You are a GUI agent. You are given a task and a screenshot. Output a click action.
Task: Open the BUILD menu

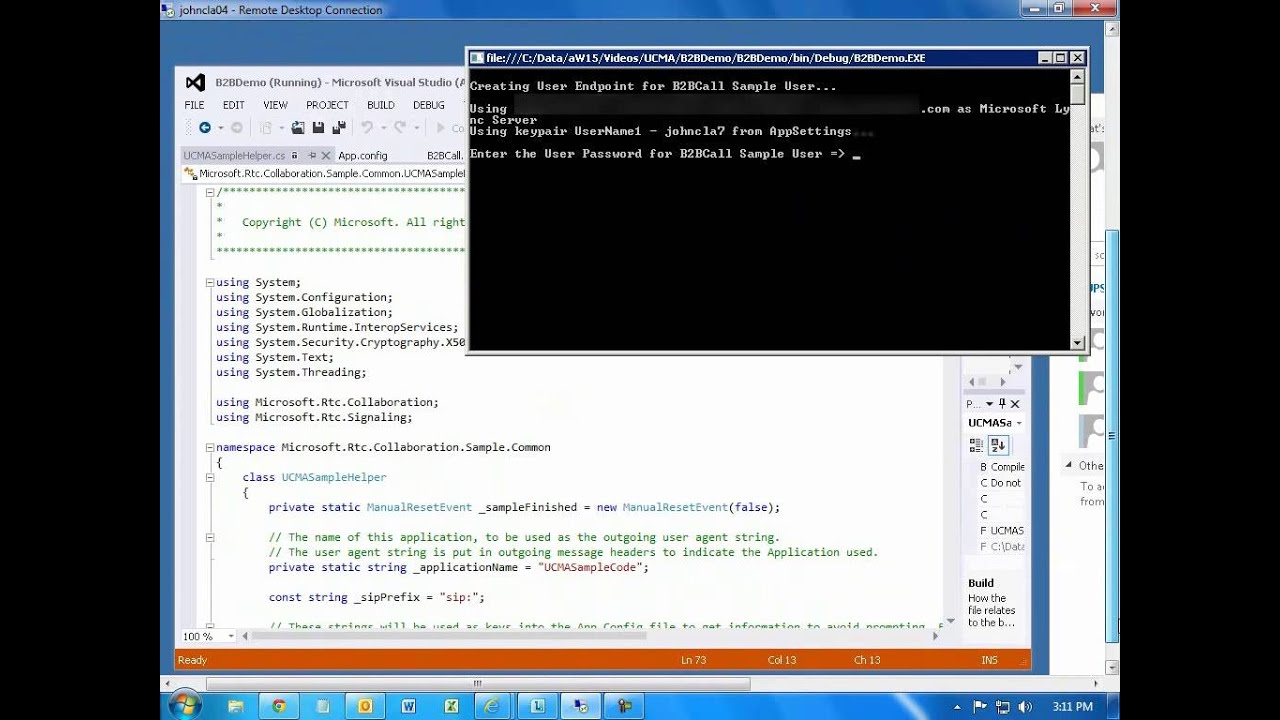(x=380, y=105)
